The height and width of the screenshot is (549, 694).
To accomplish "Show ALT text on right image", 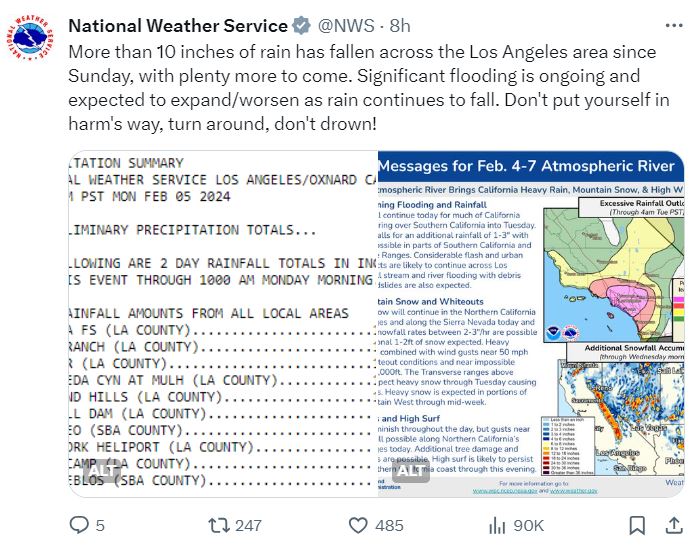I will [411, 470].
